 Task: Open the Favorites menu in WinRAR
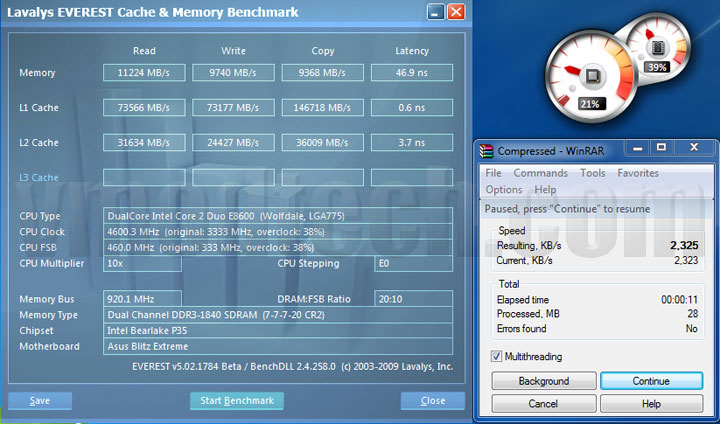(638, 173)
